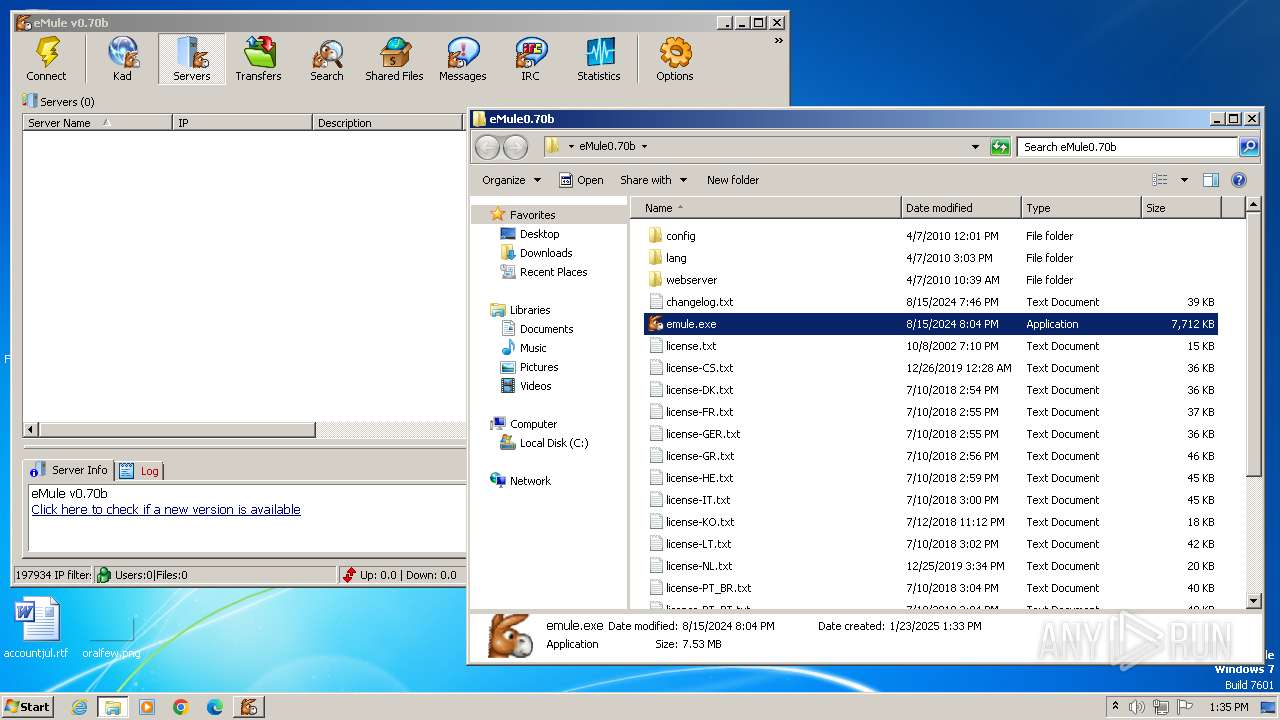Image resolution: width=1280 pixels, height=720 pixels.
Task: Open accountjul.rtf desktop icon
Action: [x=37, y=629]
